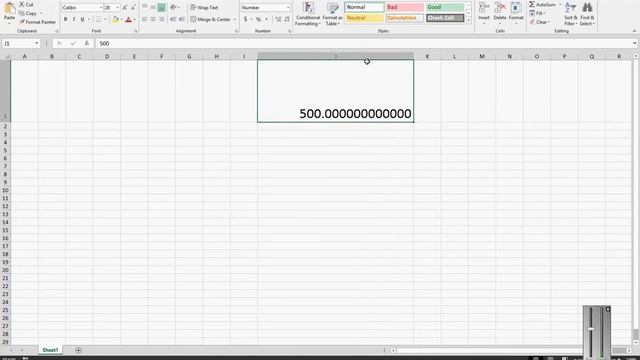This screenshot has width=640, height=360.
Task: Expand the formula bar
Action: click(x=634, y=43)
